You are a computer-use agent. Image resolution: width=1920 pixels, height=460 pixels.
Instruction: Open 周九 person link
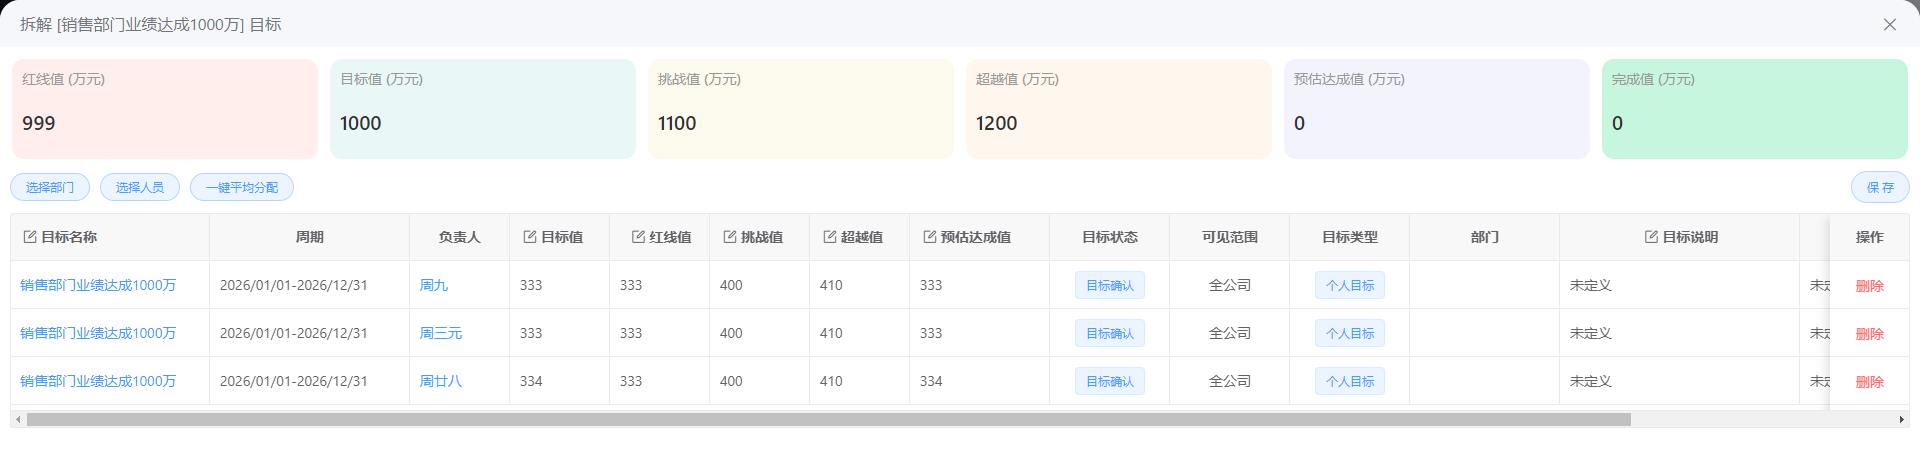point(434,285)
